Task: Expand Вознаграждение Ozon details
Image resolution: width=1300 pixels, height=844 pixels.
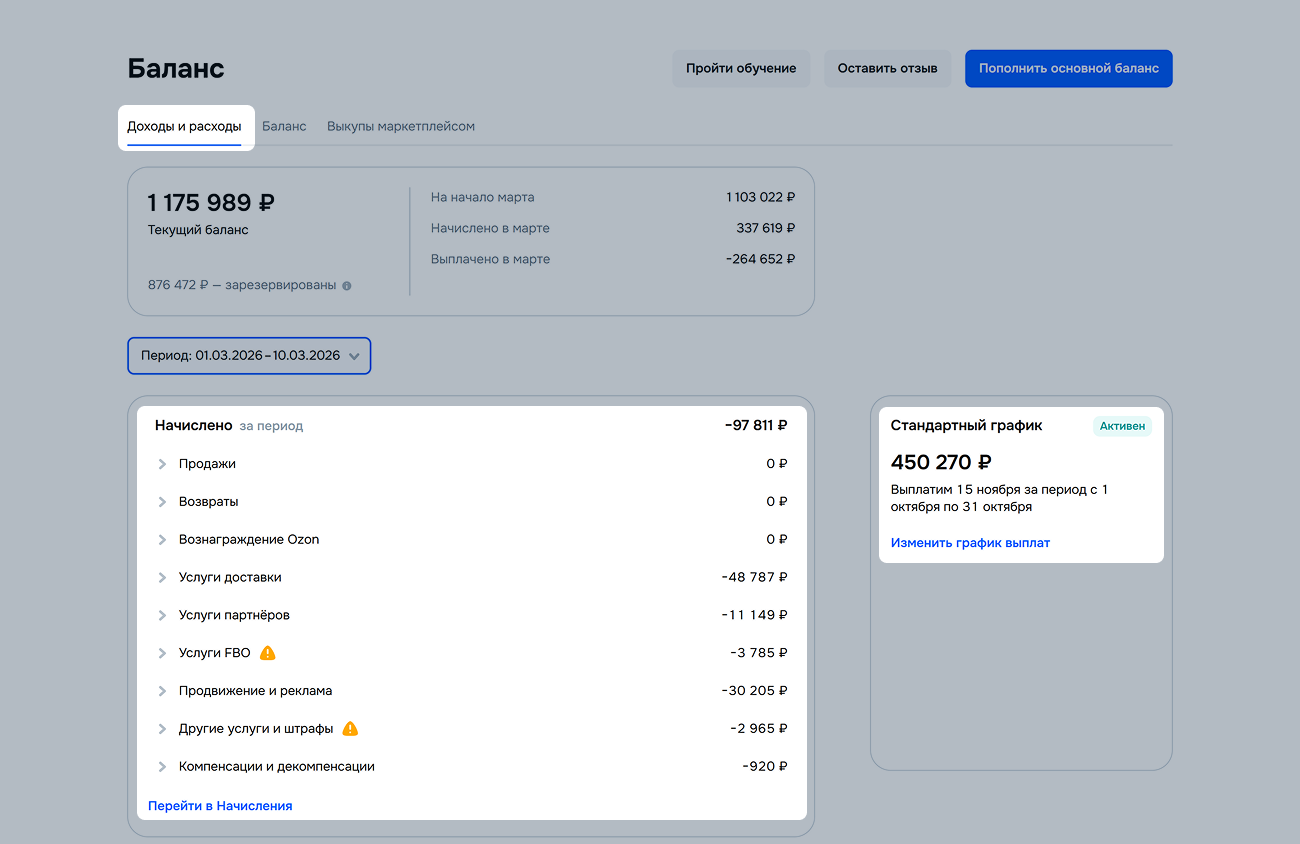Action: coord(162,540)
